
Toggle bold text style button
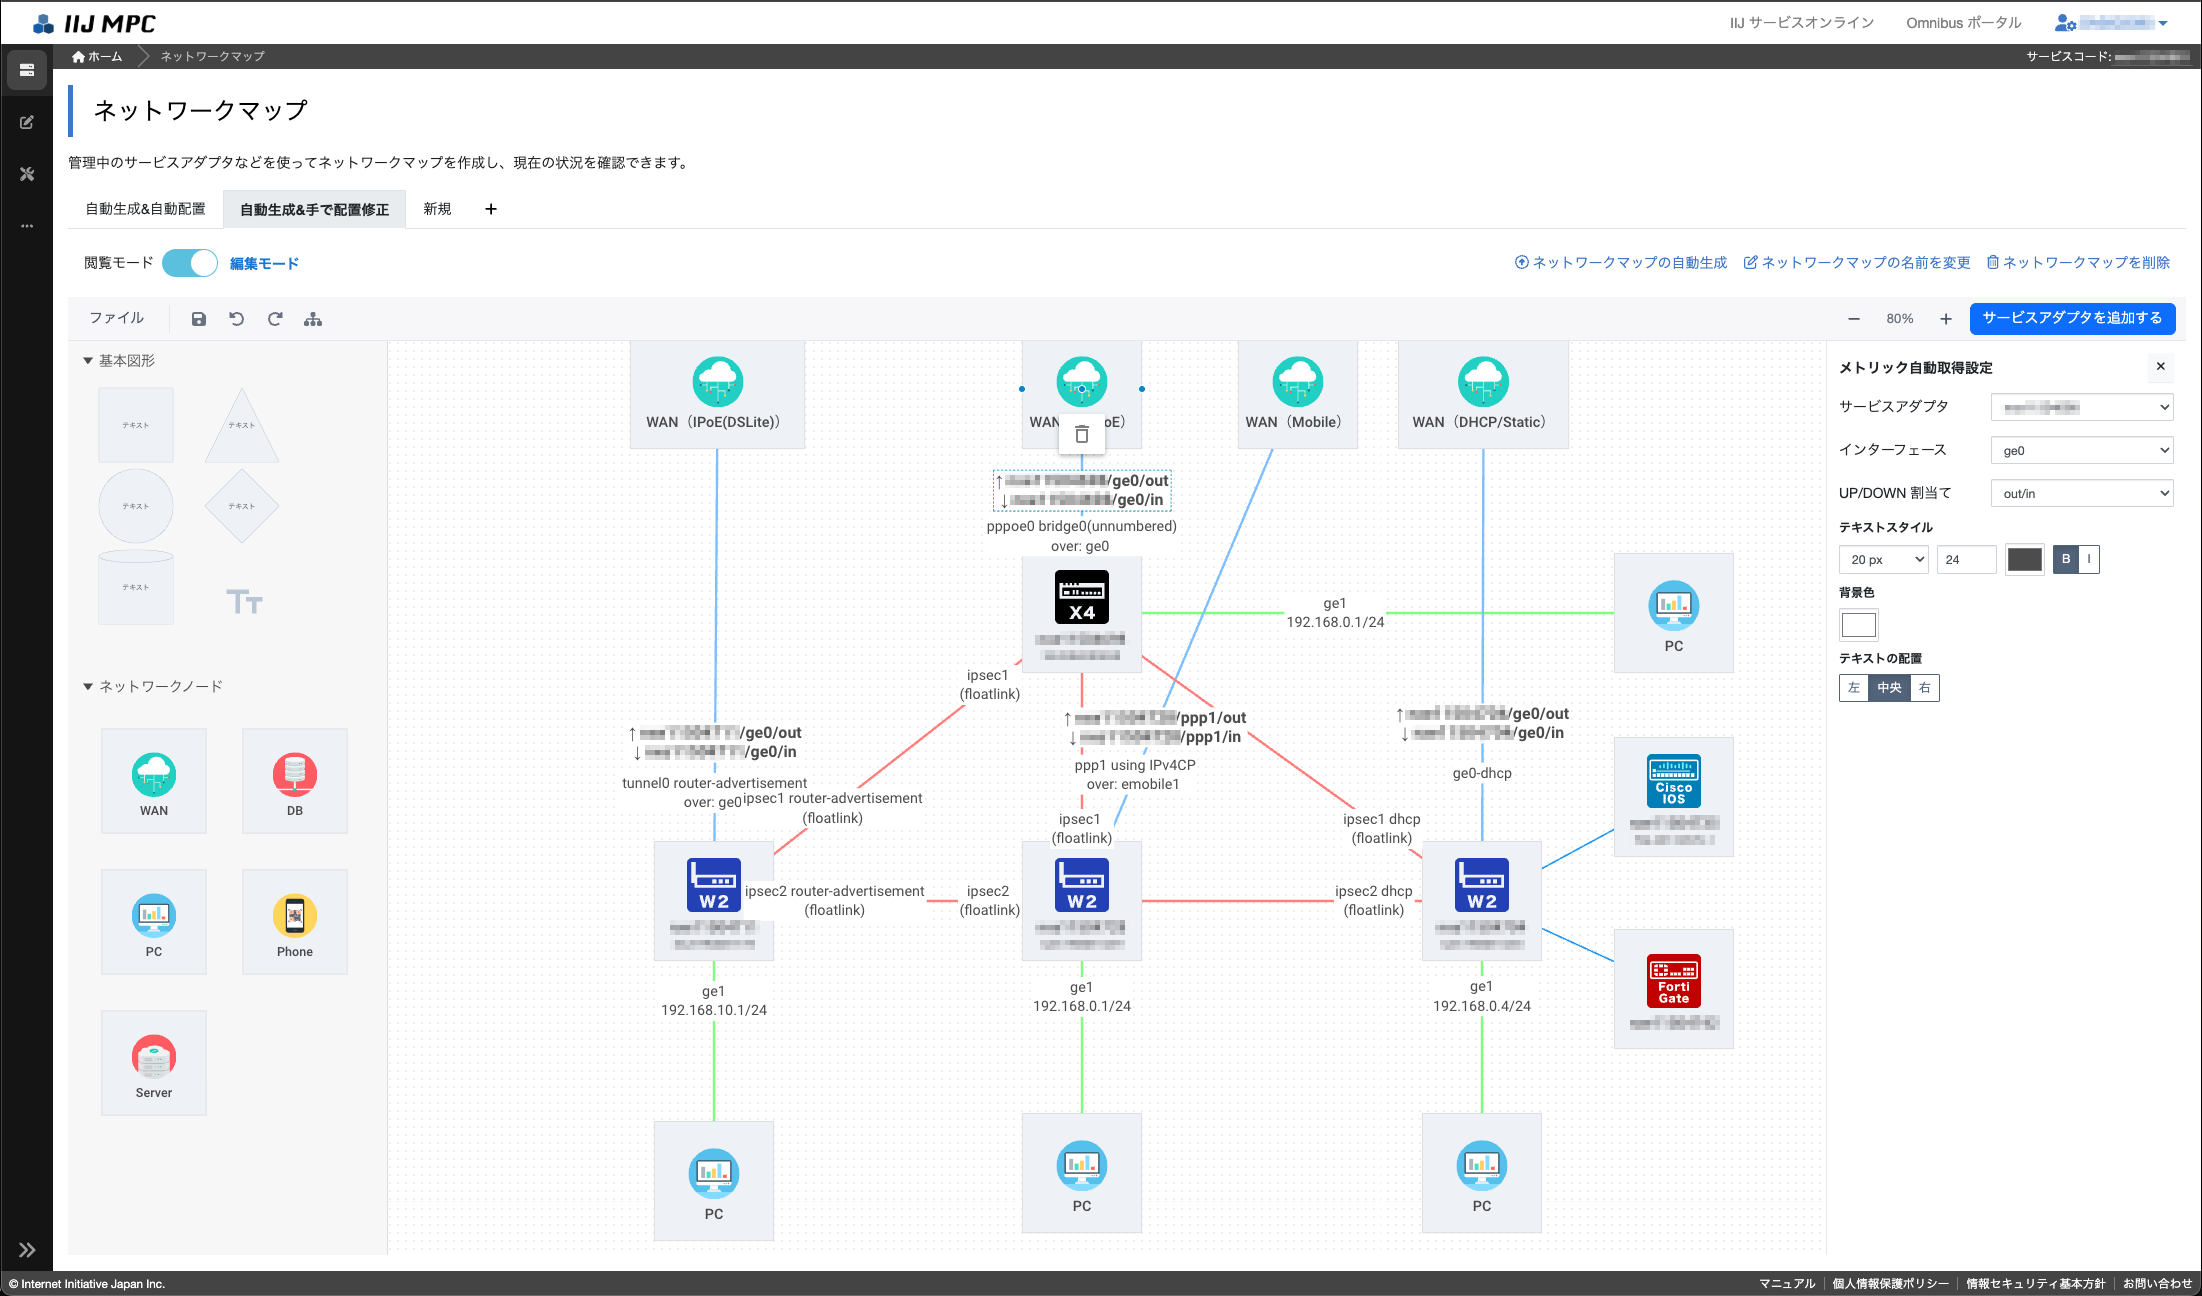[2066, 559]
